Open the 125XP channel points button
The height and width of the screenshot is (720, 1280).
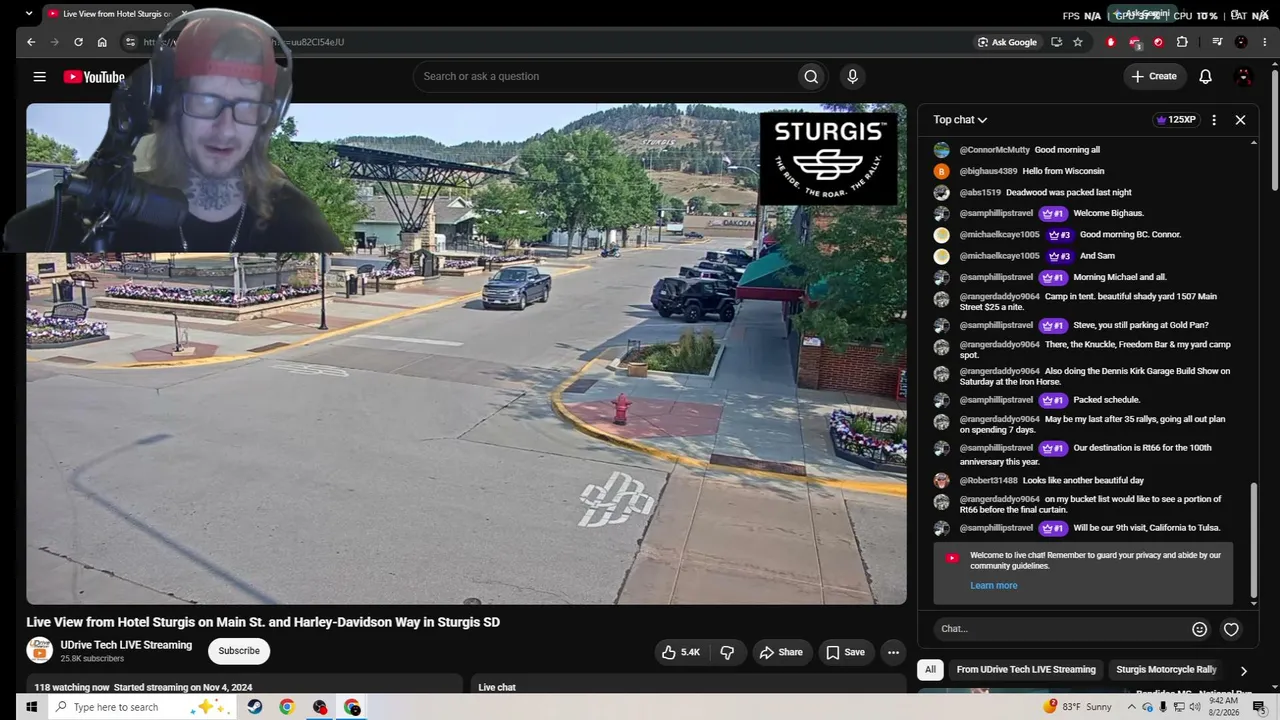1176,120
